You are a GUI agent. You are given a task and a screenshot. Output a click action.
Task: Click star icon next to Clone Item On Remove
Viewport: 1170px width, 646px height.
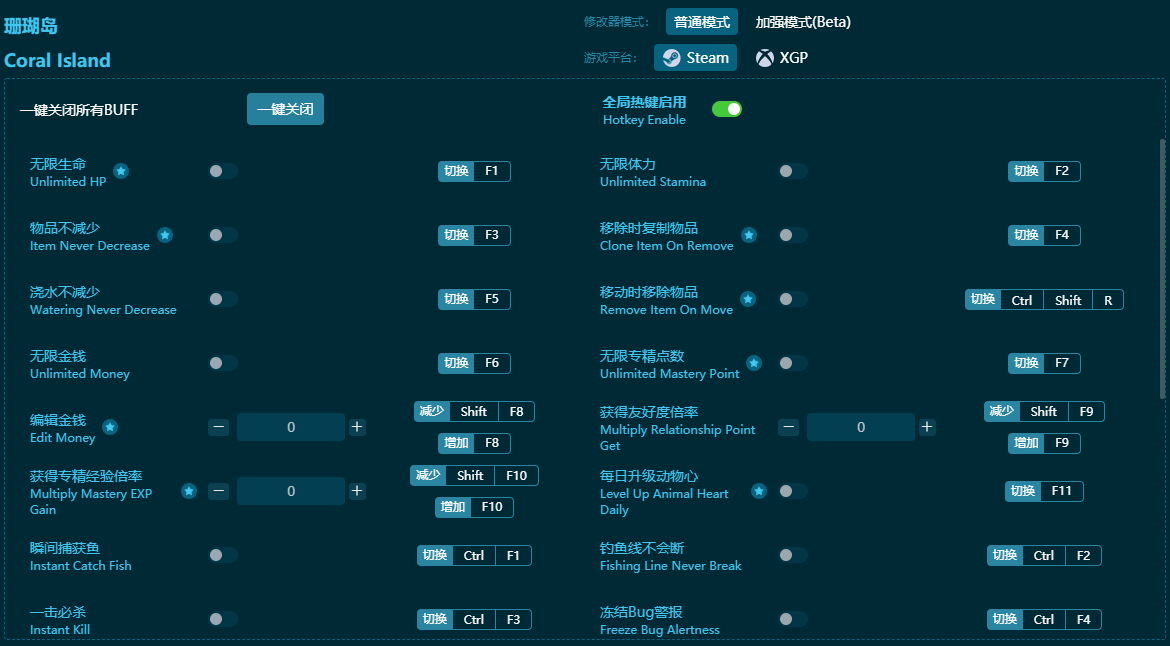pos(749,235)
